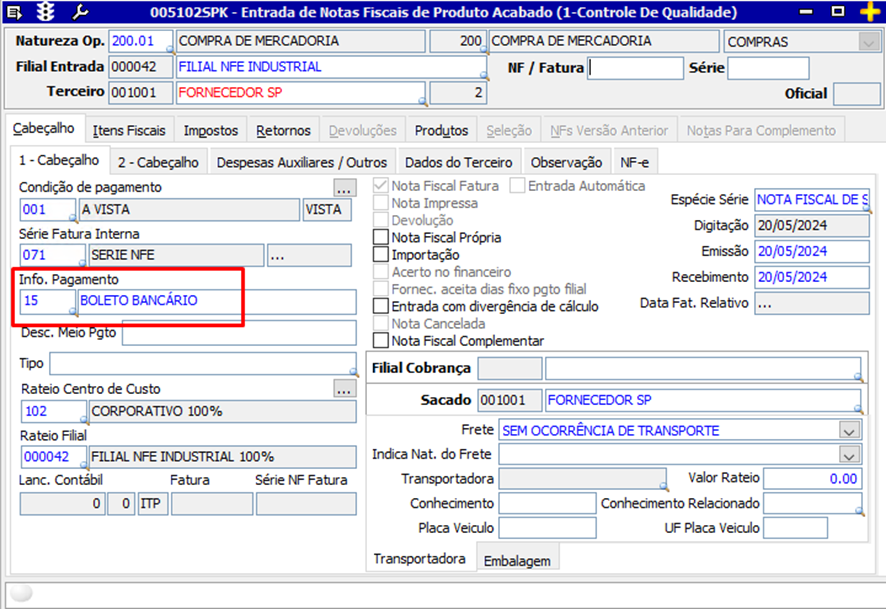
Task: Open lookup on Filial Cobrança name field
Action: [858, 377]
